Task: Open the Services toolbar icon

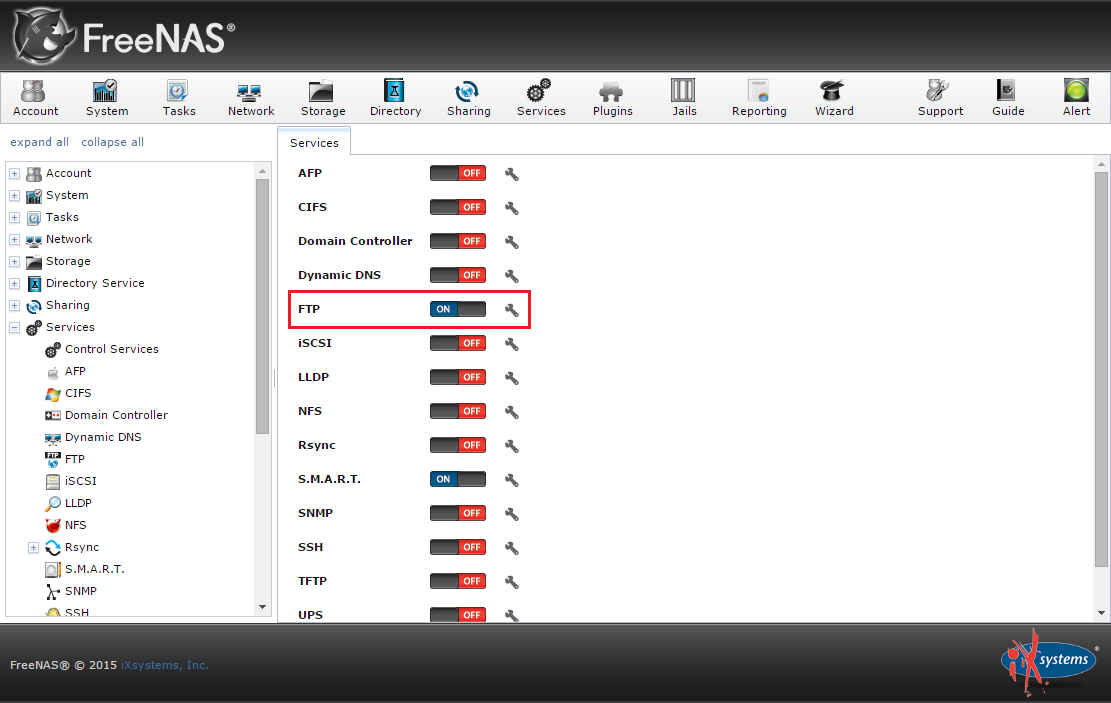Action: [x=541, y=98]
